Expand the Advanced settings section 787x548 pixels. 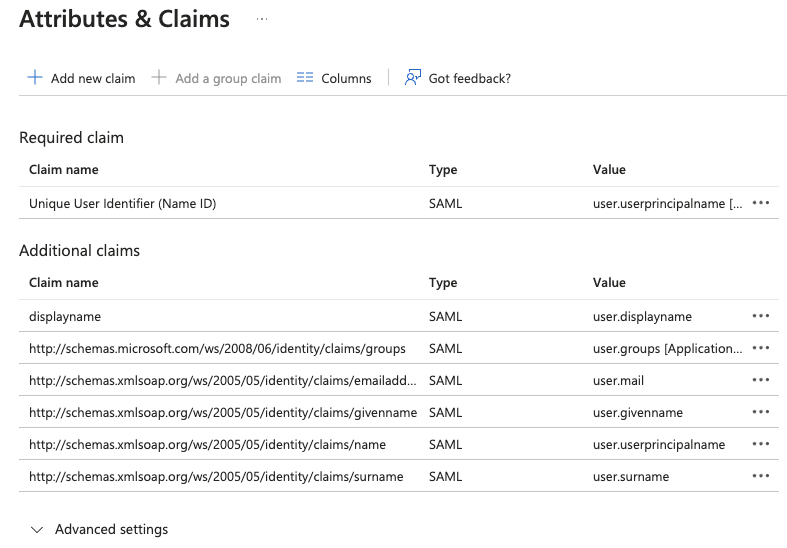(111, 529)
